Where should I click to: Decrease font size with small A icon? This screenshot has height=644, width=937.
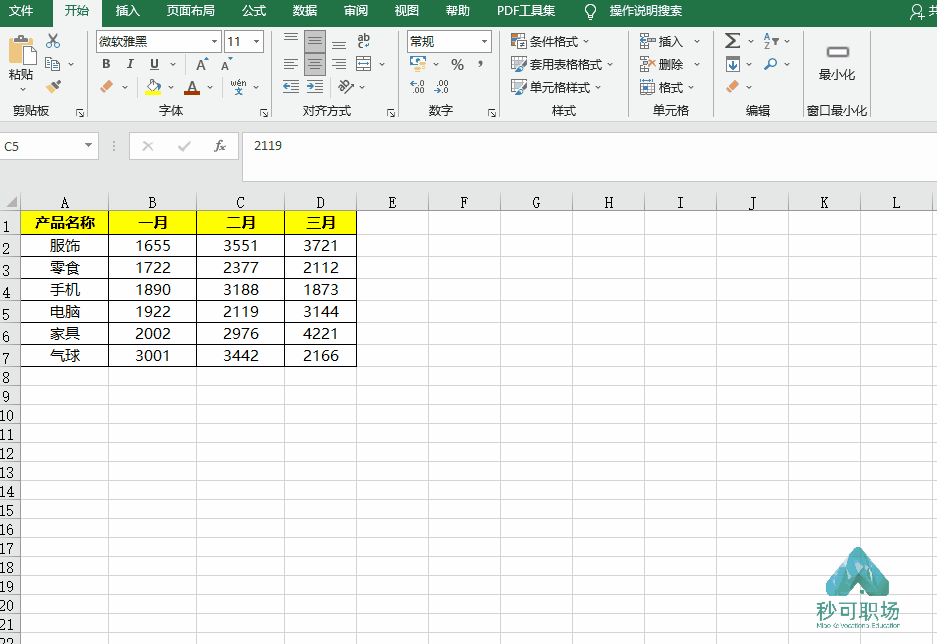pos(226,65)
